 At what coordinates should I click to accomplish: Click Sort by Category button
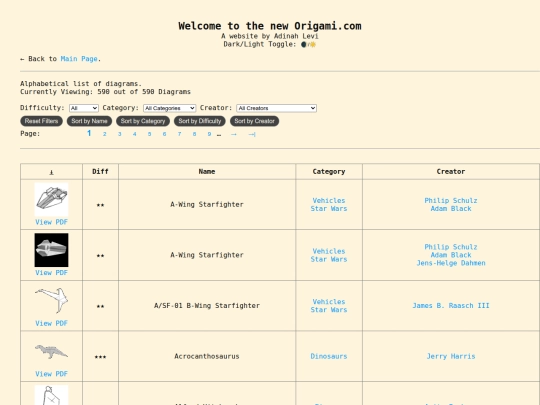pos(143,121)
